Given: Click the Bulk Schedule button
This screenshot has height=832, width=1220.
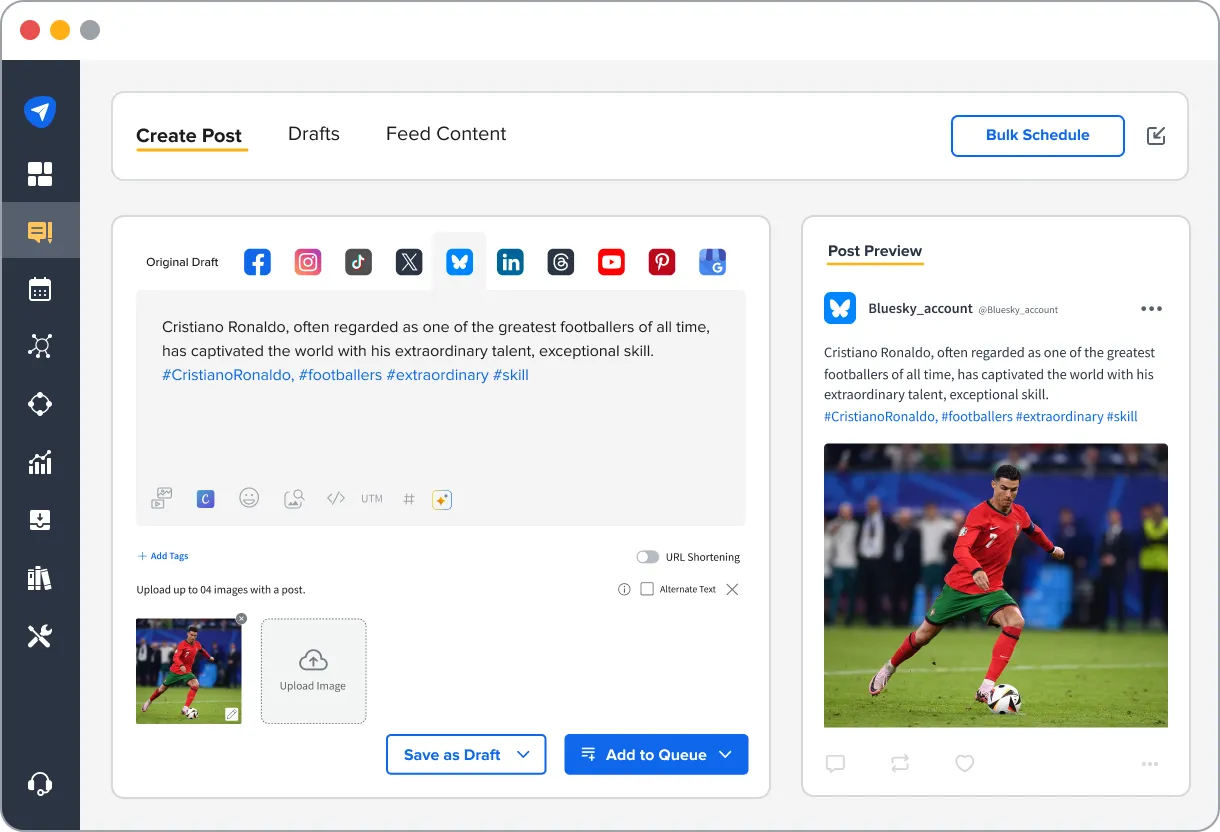Looking at the screenshot, I should point(1037,135).
